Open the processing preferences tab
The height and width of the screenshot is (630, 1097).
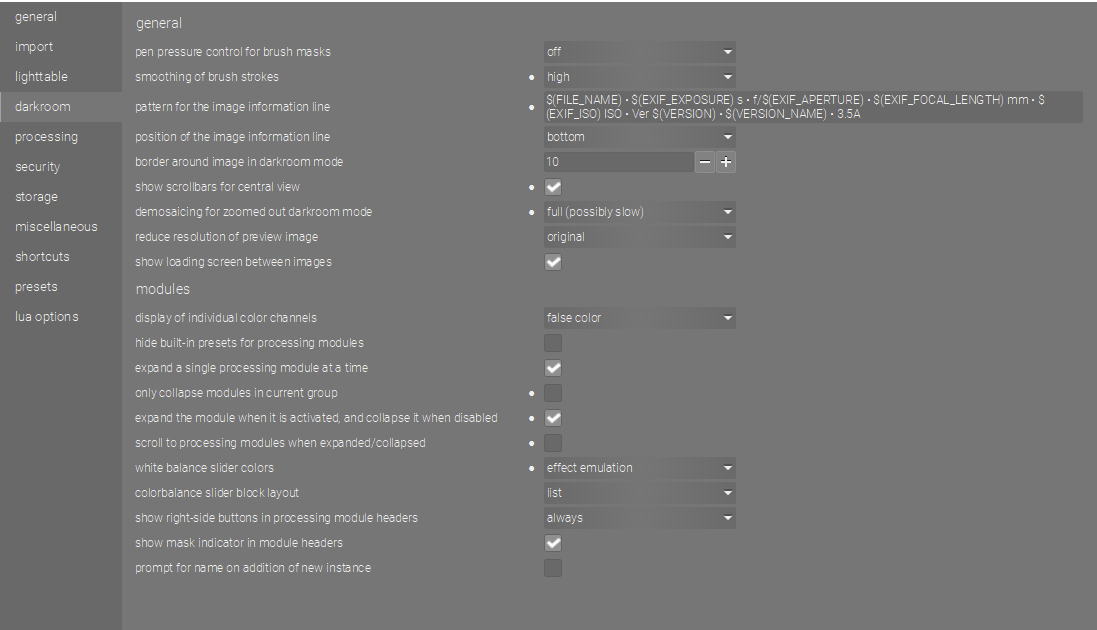click(46, 137)
